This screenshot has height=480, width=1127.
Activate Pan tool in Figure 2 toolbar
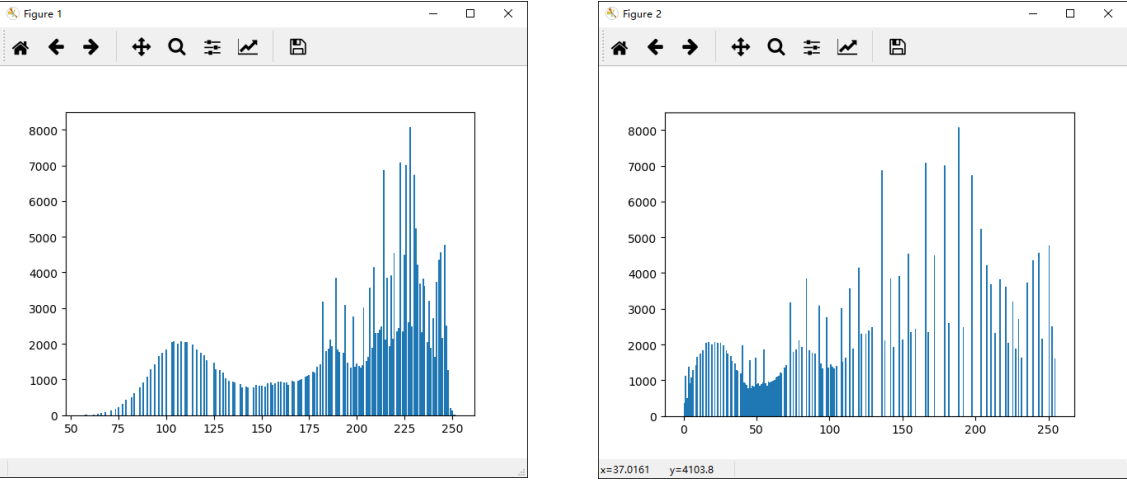[x=740, y=47]
